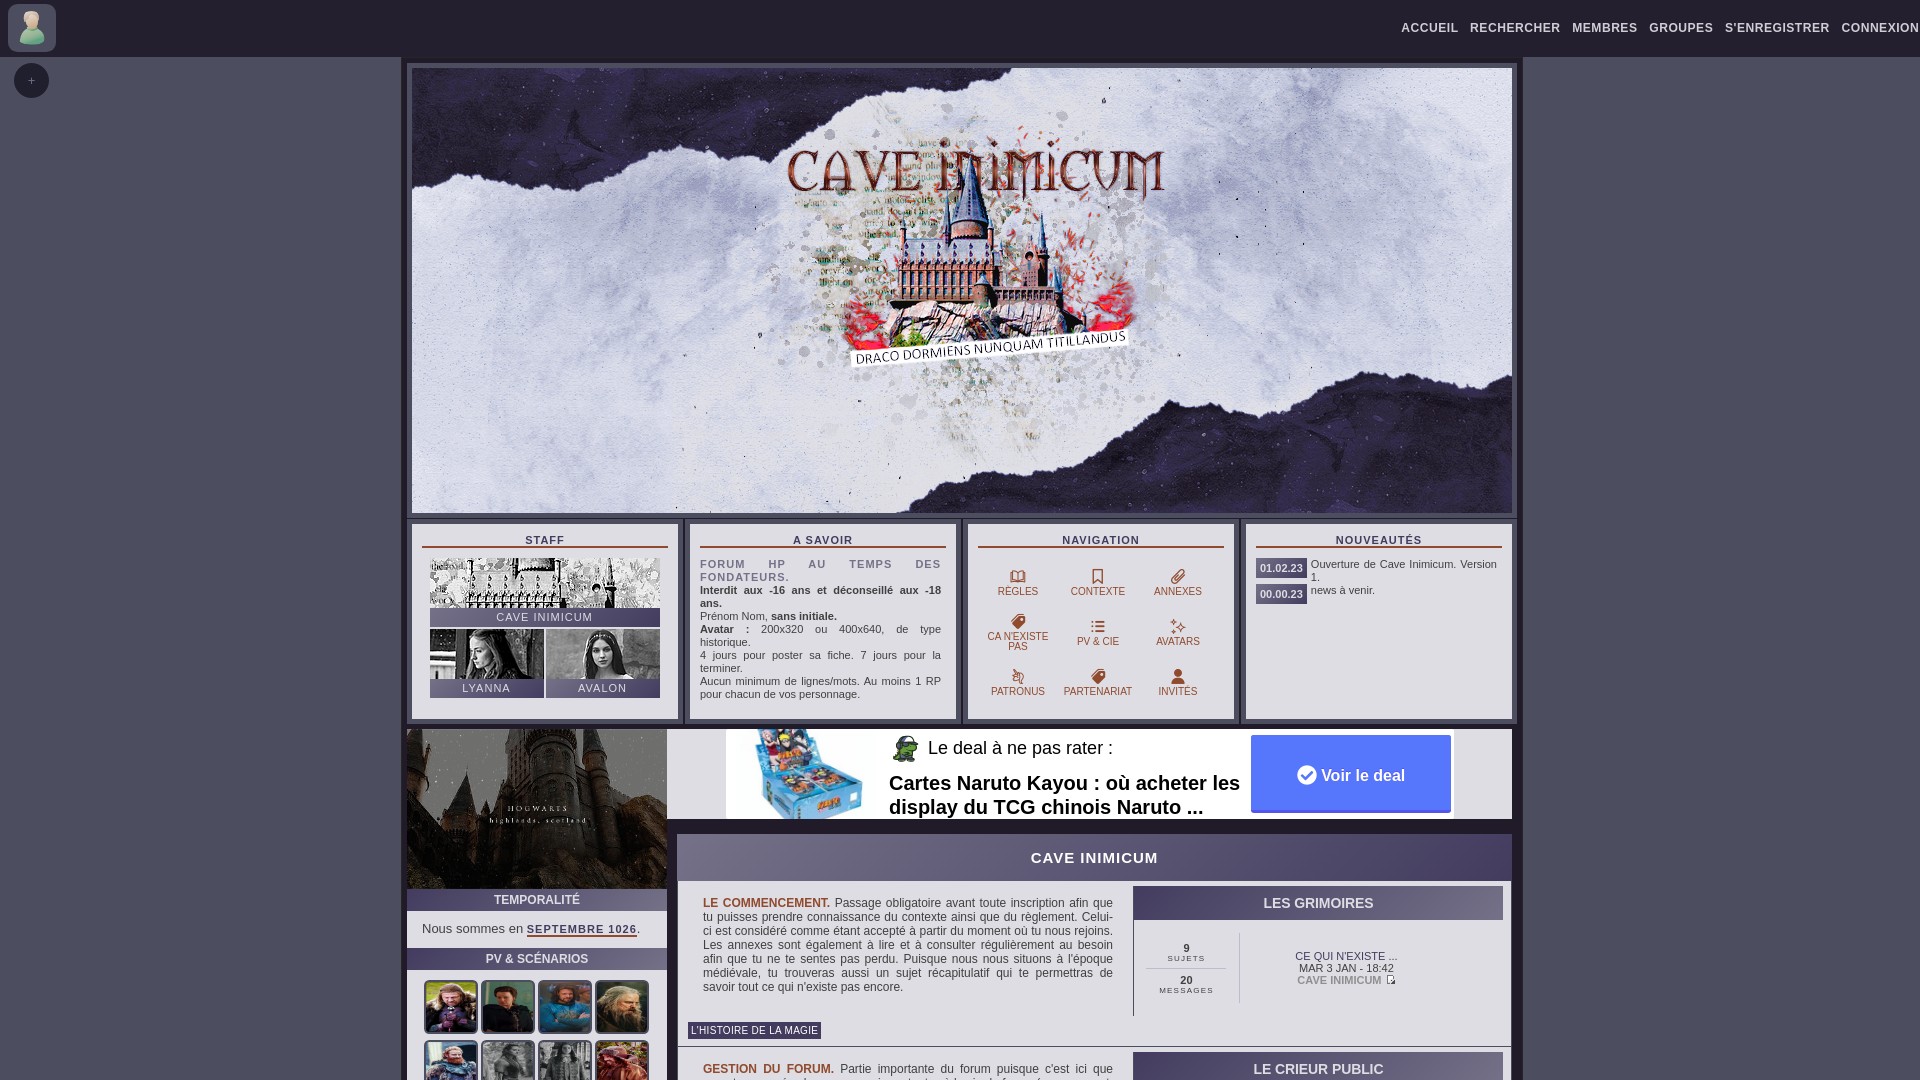The width and height of the screenshot is (1920, 1080).
Task: Click the LE COMMENCEMENT heading text
Action: pyautogui.click(x=766, y=903)
